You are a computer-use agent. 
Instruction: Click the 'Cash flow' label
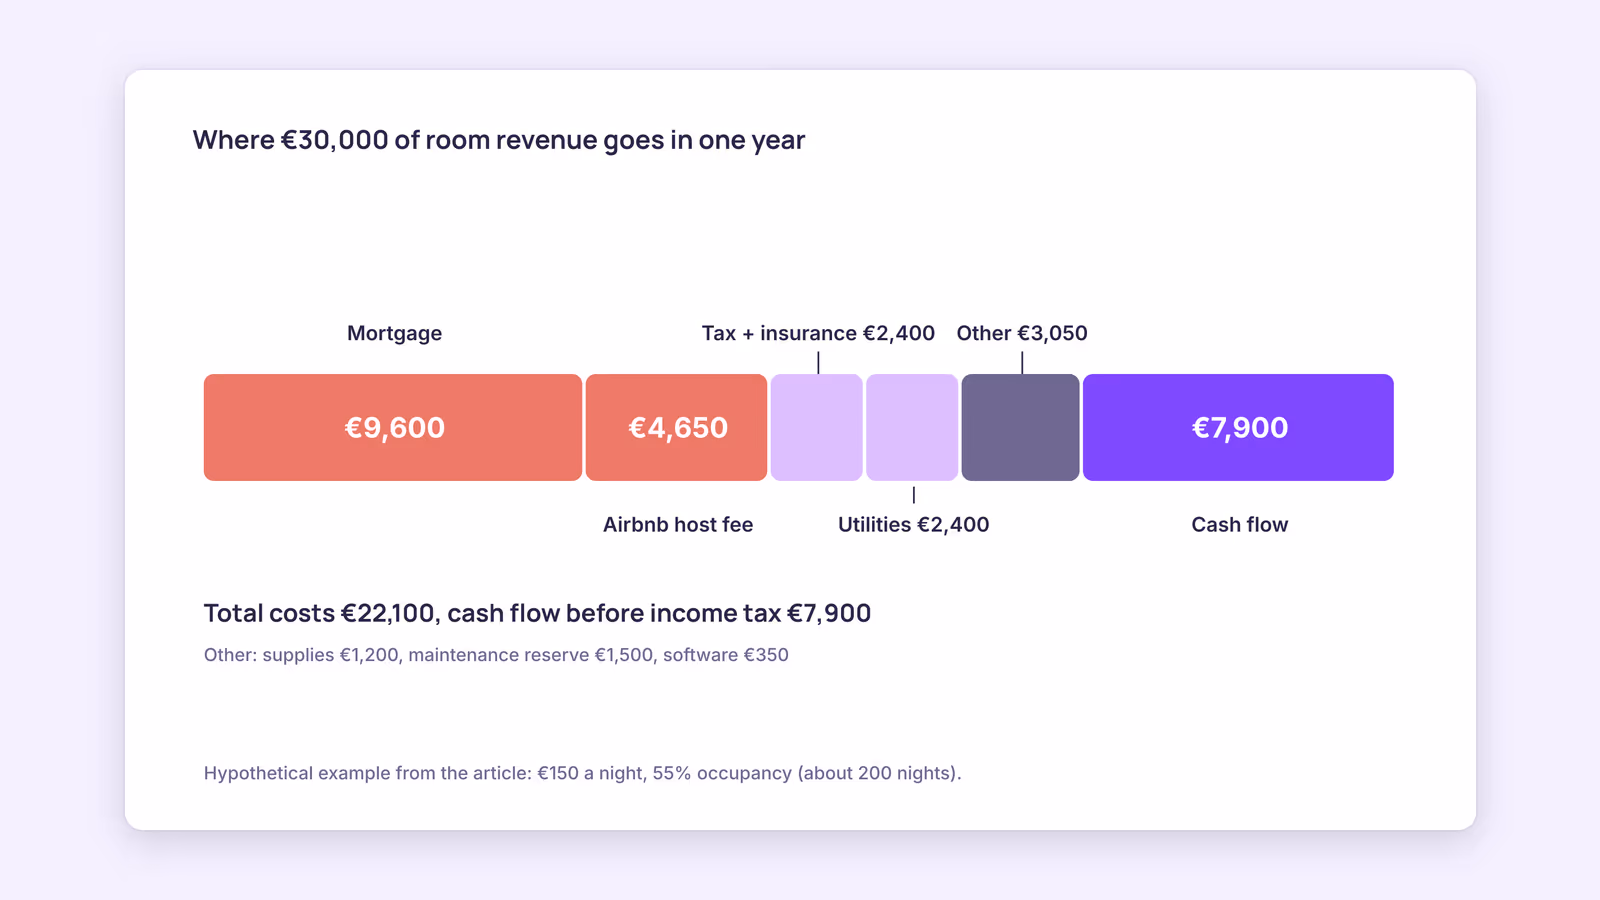tap(1239, 524)
